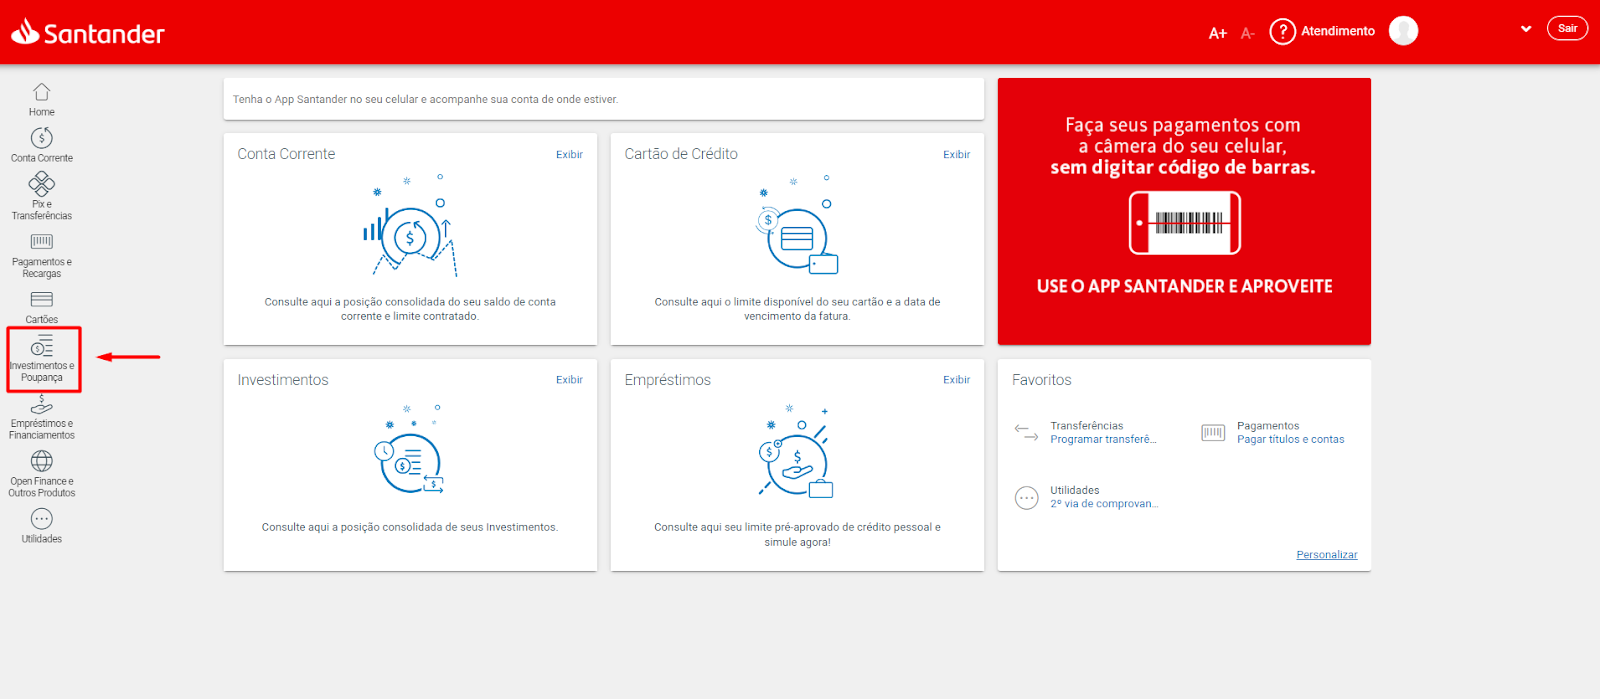Open Investimentos e Poupança in sidebar

pos(42,359)
